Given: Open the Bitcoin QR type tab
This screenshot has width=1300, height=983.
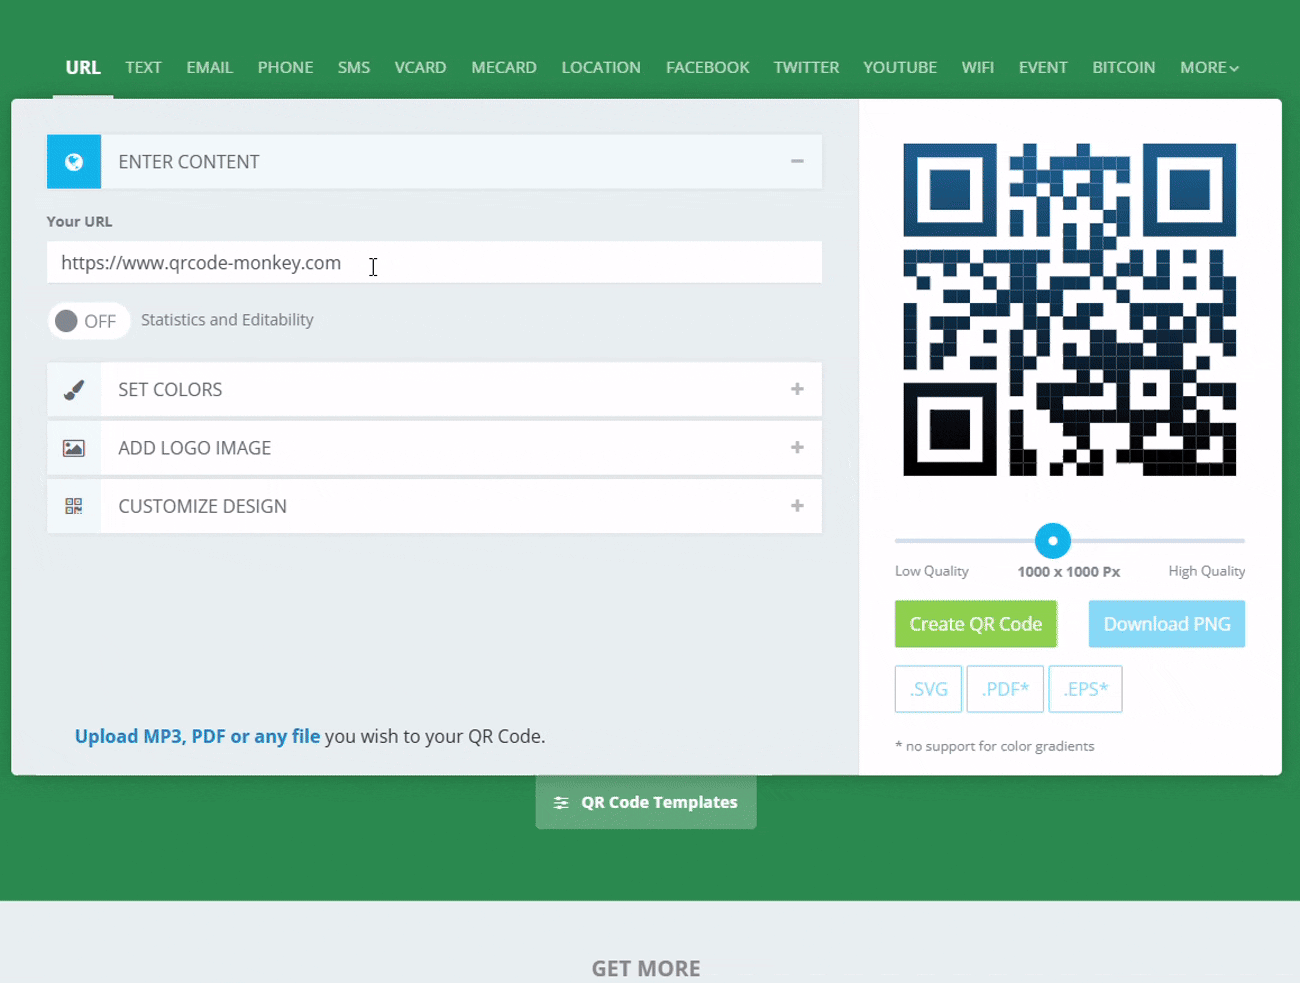Looking at the screenshot, I should pyautogui.click(x=1123, y=68).
